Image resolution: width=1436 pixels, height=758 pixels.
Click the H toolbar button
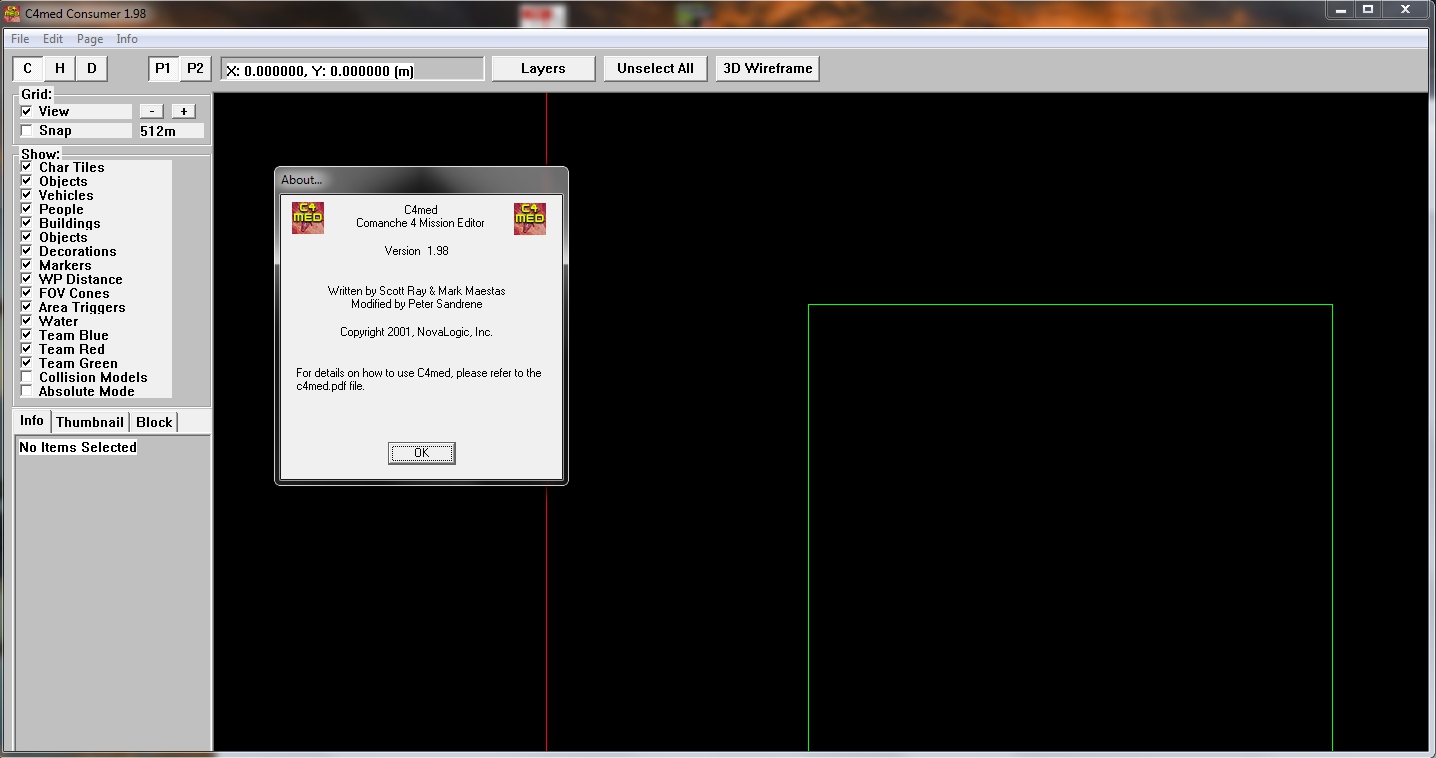[60, 68]
